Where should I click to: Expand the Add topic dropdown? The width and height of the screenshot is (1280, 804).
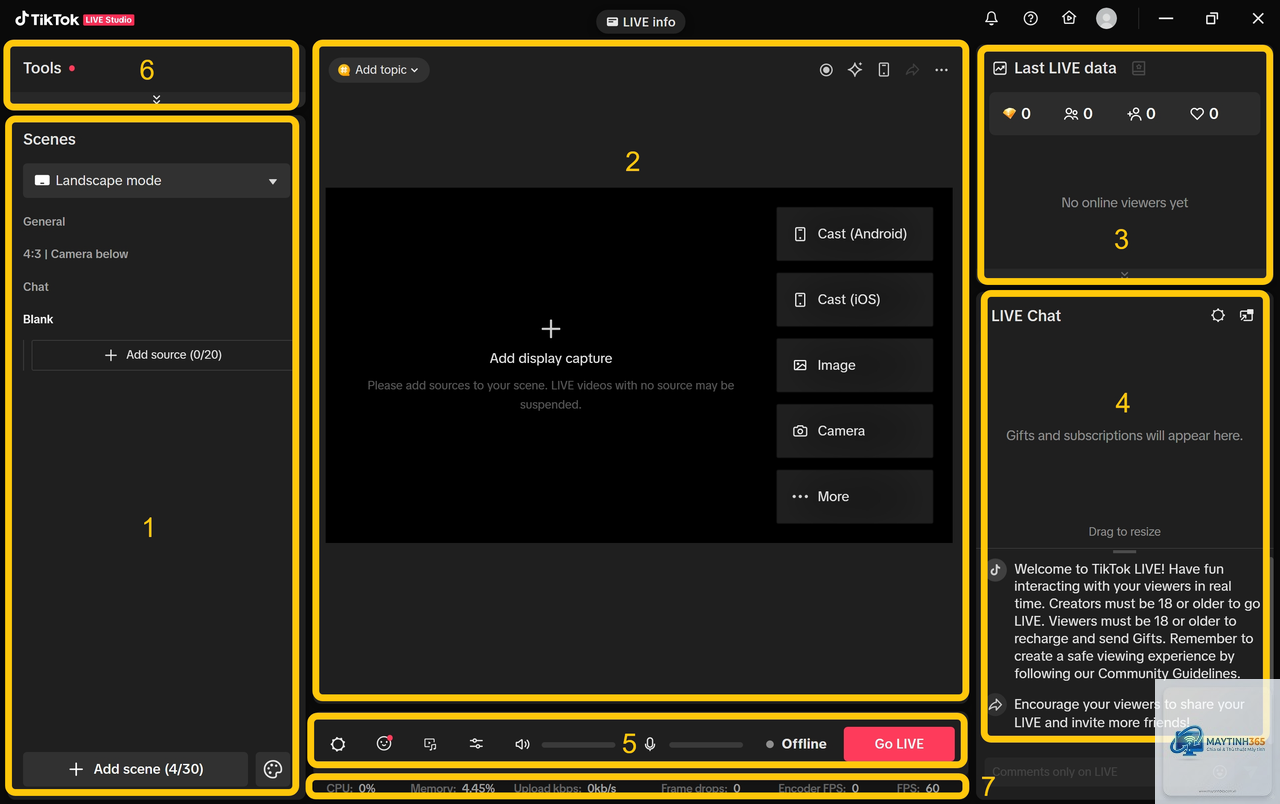[380, 70]
